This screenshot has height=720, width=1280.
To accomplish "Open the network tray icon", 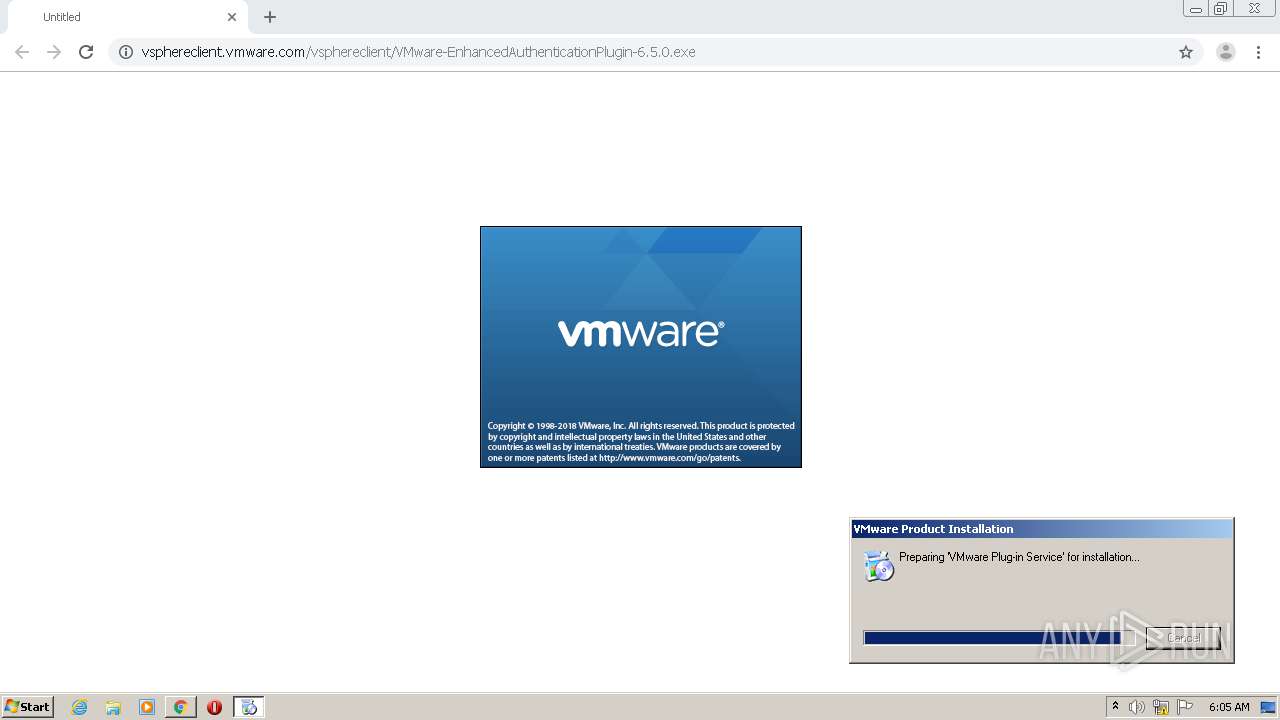I will coord(1161,707).
